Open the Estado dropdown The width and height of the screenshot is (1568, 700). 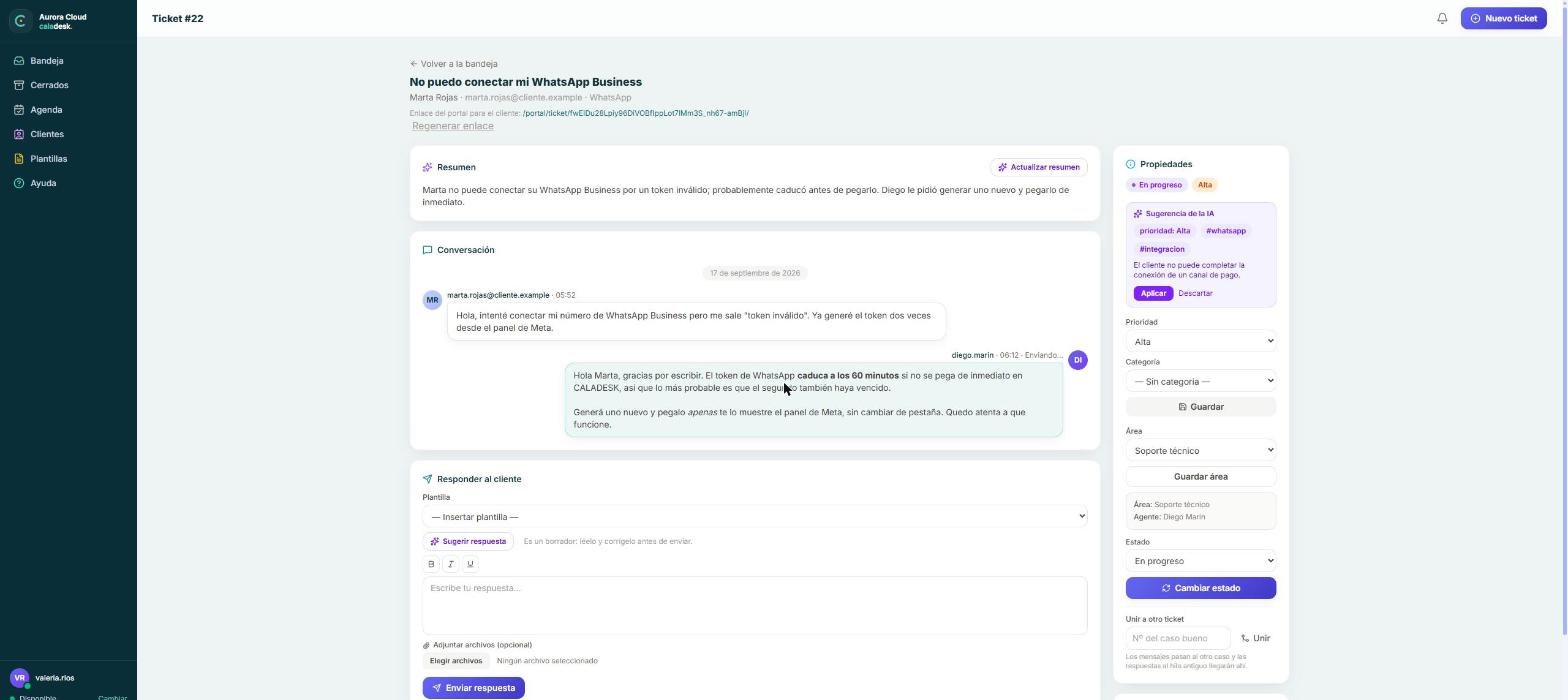(x=1201, y=561)
